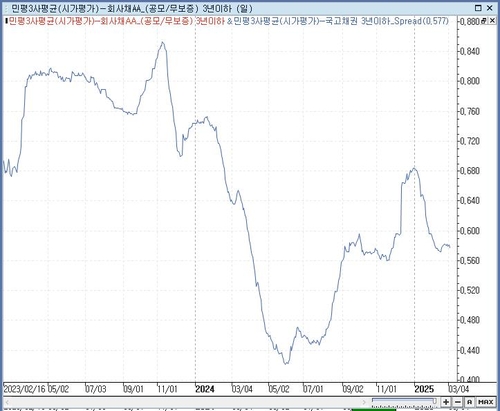Click the 0.600 value on the price axis
Image resolution: width=500 pixels, height=411 pixels.
point(470,231)
